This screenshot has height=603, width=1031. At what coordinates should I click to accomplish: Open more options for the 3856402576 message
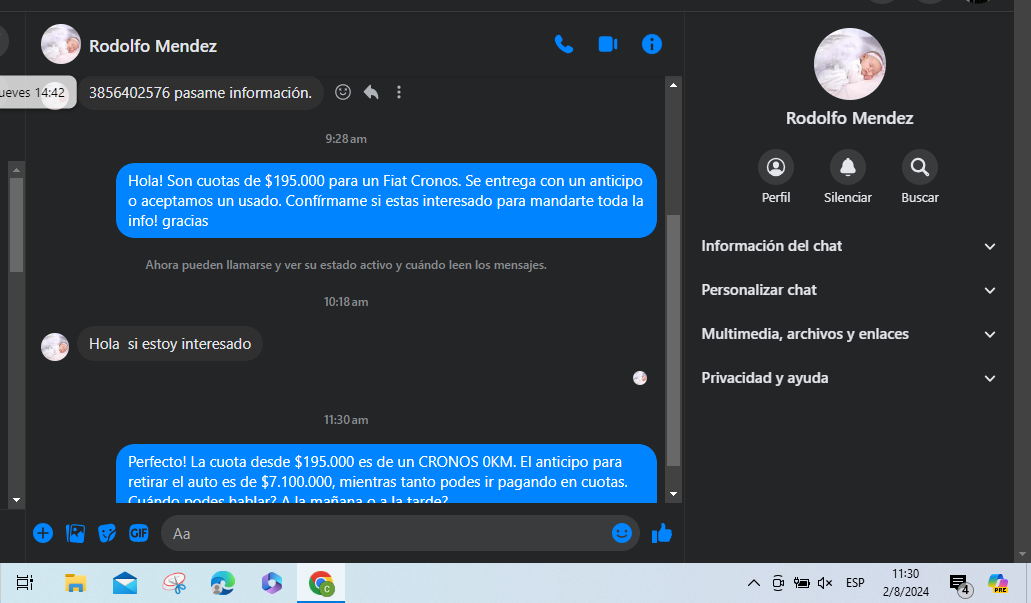398,92
